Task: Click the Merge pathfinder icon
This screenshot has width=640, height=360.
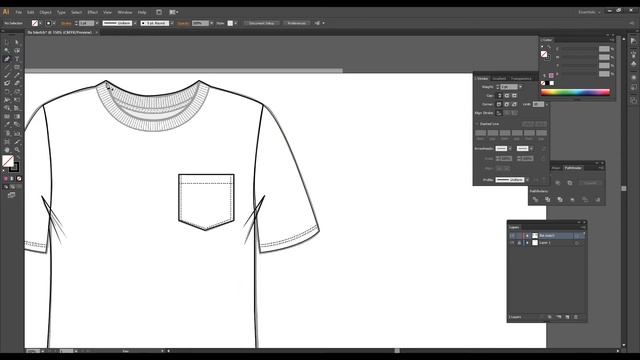Action: [560, 199]
